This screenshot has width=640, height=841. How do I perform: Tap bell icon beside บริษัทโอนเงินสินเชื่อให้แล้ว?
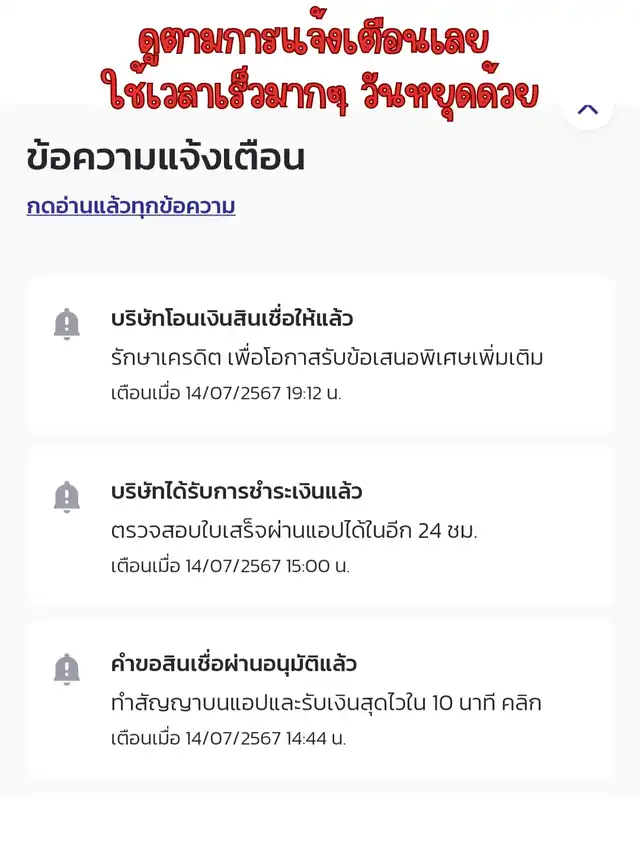click(x=67, y=324)
